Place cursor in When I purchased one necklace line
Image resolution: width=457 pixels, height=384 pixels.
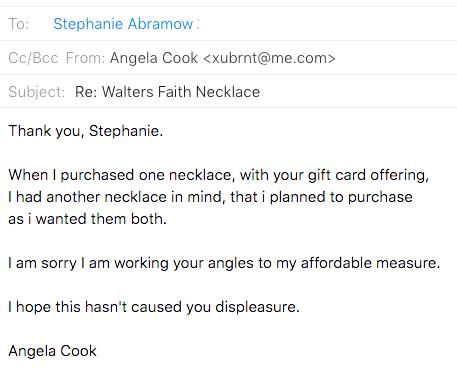[x=219, y=175]
